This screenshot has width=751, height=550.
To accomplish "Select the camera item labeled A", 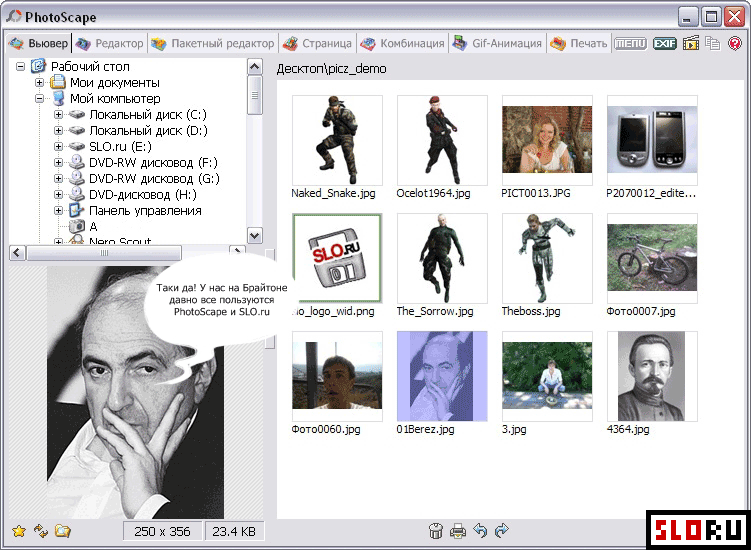I will 93,226.
